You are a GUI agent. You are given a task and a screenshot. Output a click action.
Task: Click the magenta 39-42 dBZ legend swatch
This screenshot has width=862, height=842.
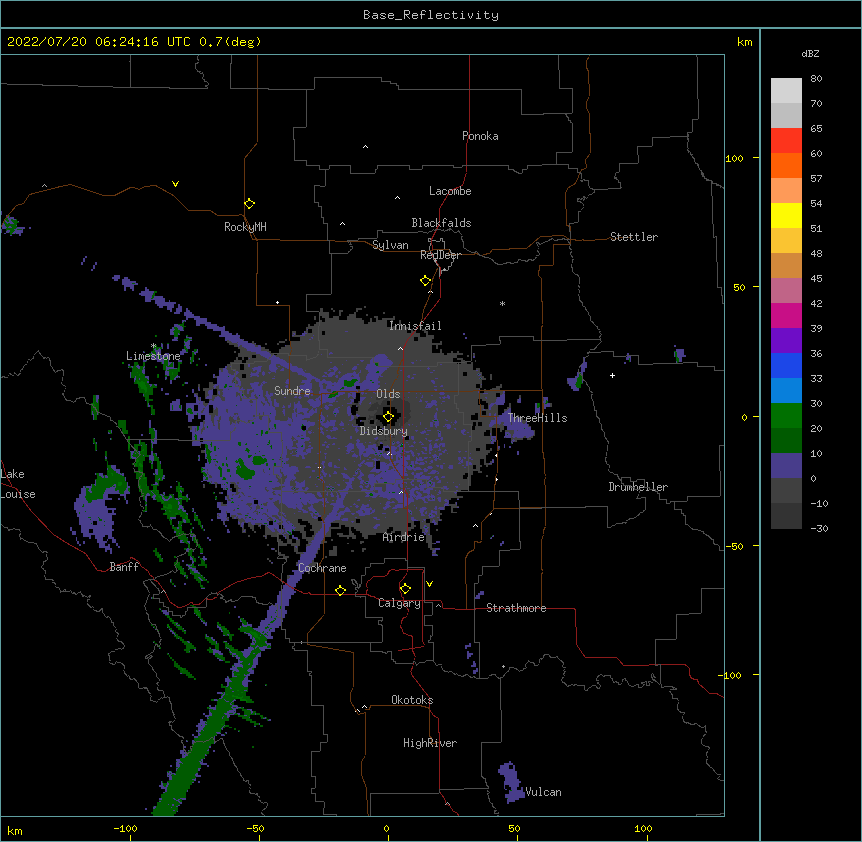coord(786,315)
